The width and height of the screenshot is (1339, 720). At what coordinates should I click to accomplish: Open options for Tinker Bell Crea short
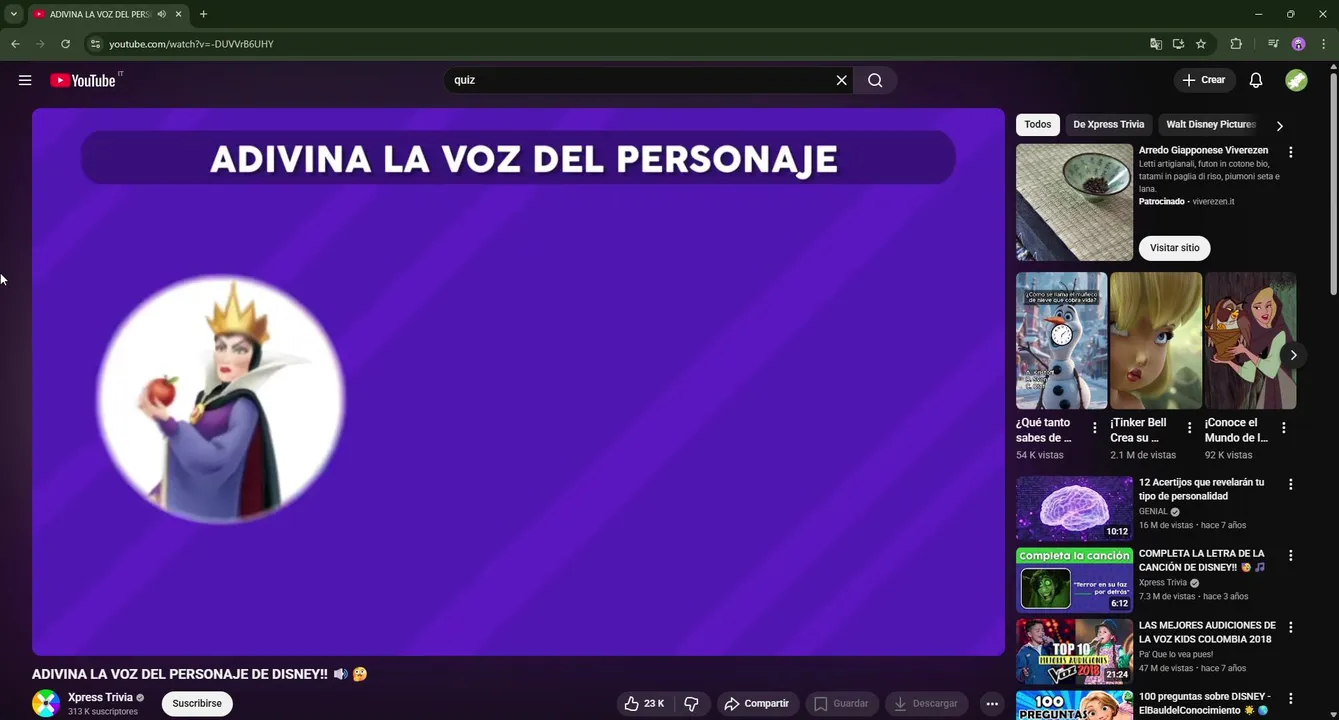1189,428
